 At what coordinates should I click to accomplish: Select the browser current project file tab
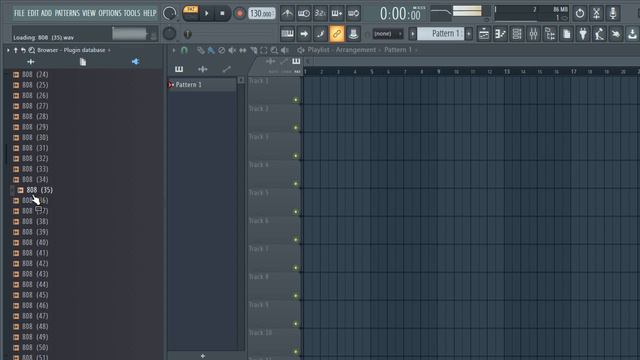[x=83, y=62]
